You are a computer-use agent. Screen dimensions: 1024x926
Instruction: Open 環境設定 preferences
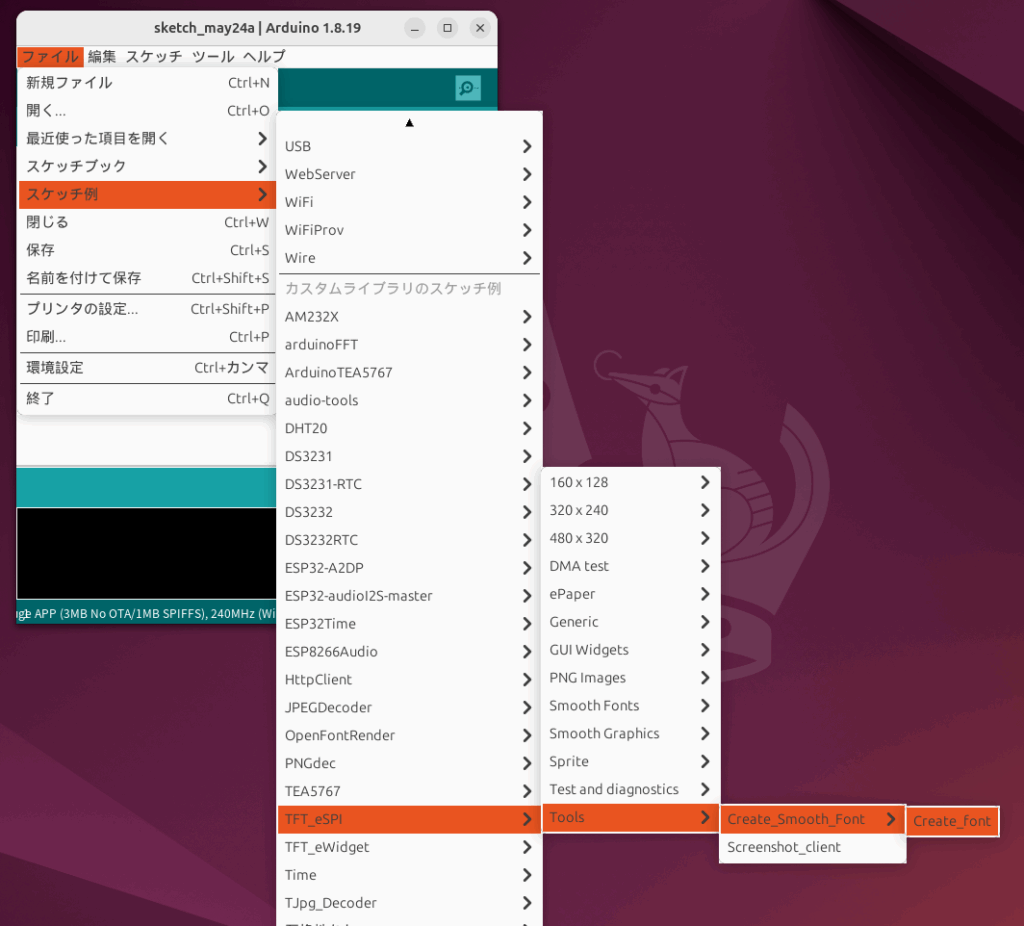pos(148,368)
